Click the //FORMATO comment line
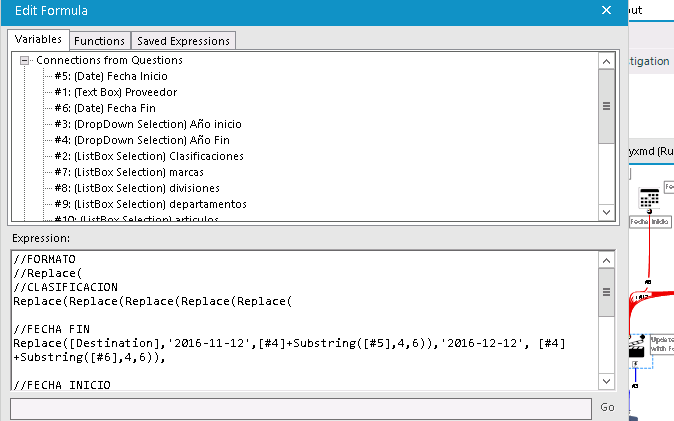This screenshot has width=674, height=421. (x=44, y=259)
